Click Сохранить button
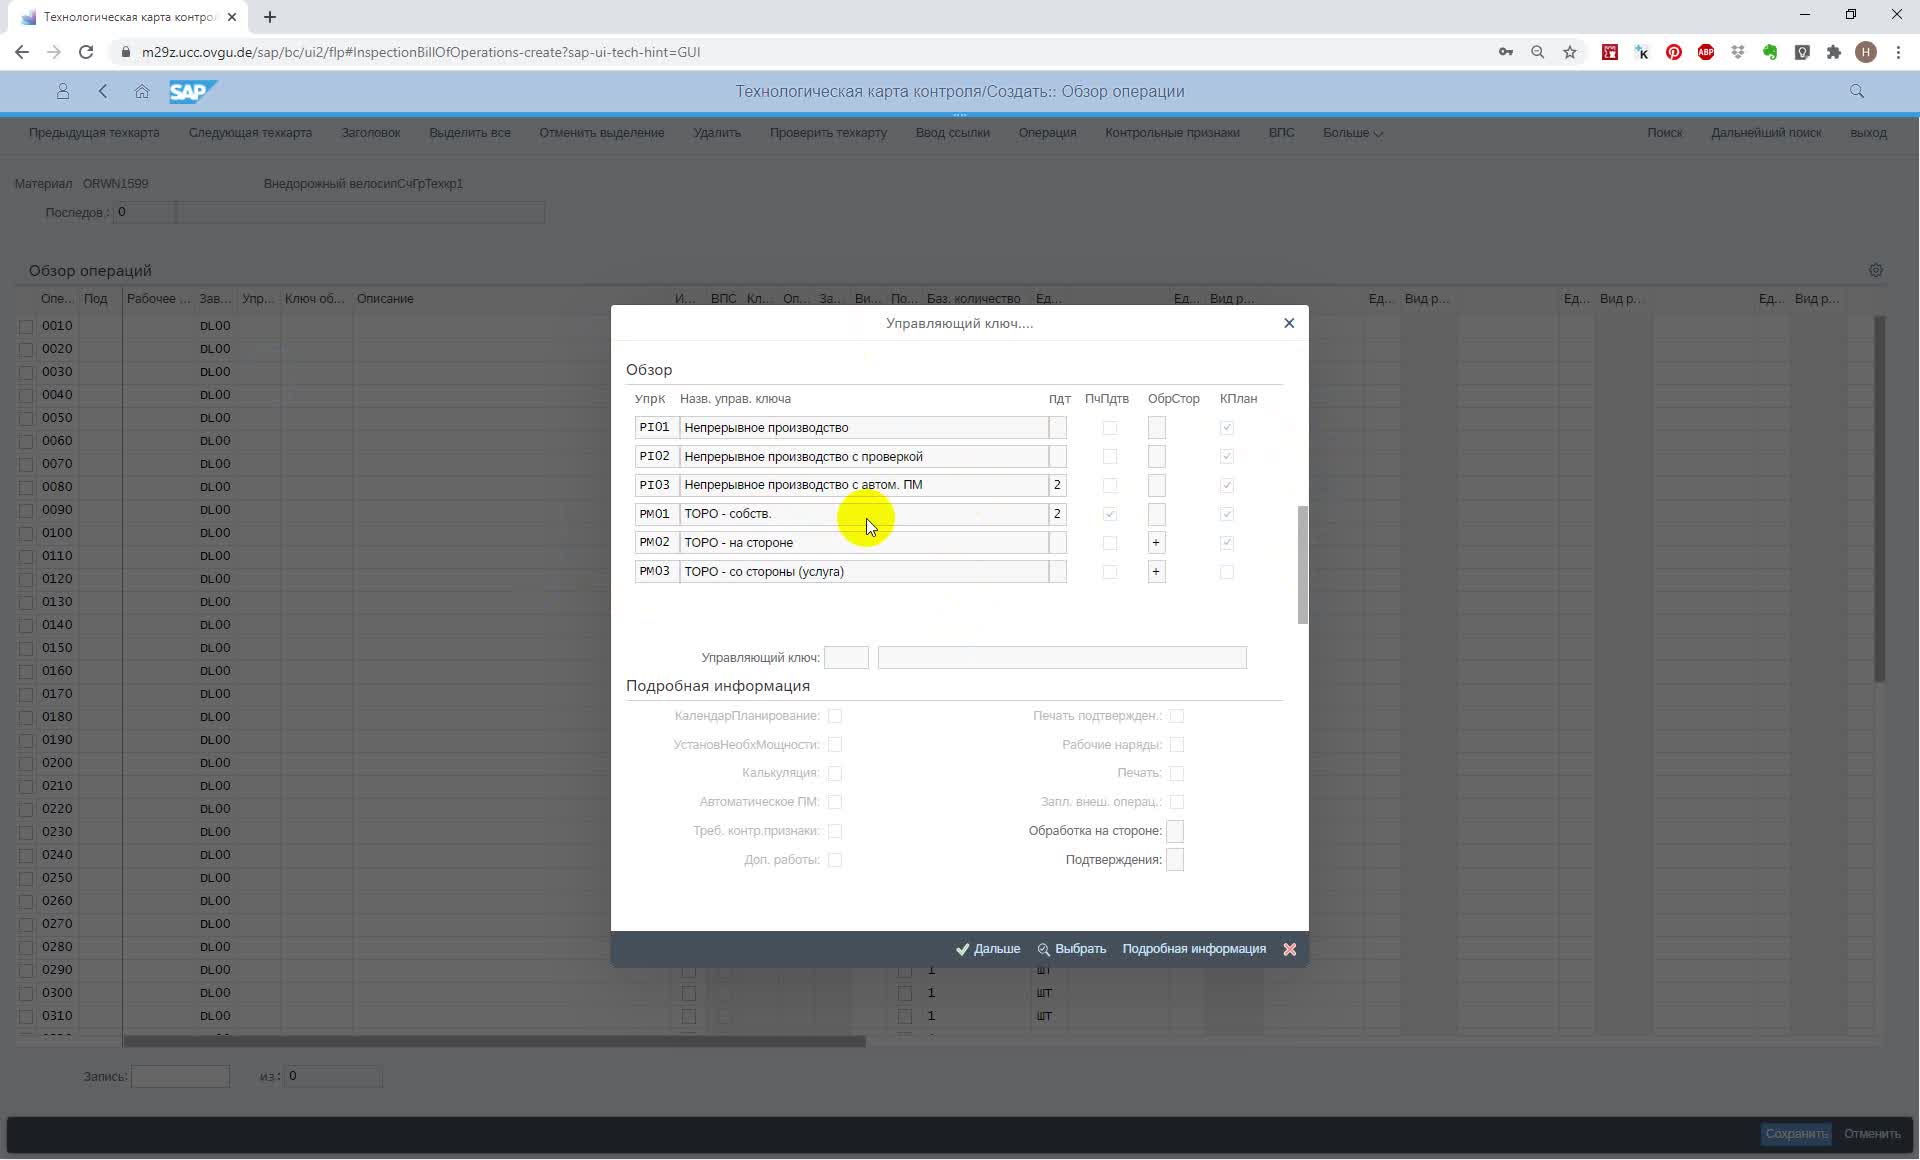Image resolution: width=1920 pixels, height=1160 pixels. pos(1796,1134)
